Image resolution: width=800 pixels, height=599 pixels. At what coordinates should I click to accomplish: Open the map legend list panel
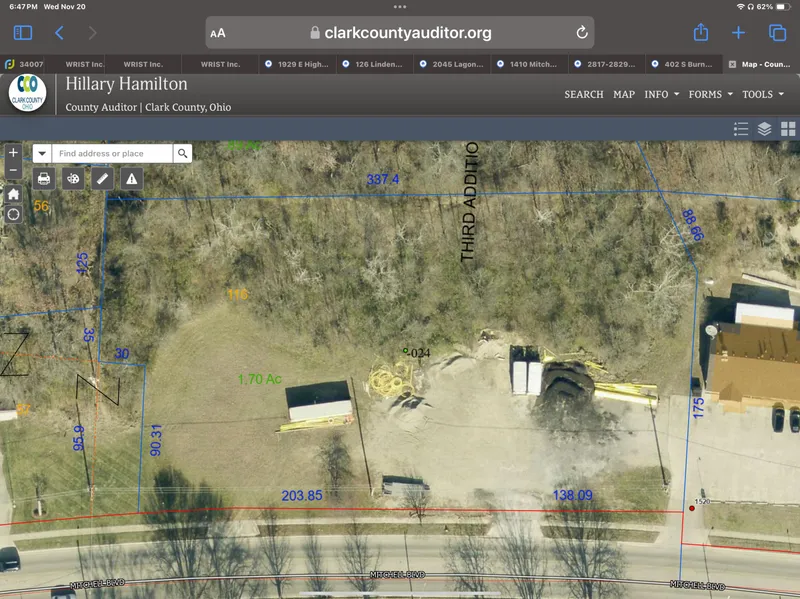pyautogui.click(x=741, y=128)
